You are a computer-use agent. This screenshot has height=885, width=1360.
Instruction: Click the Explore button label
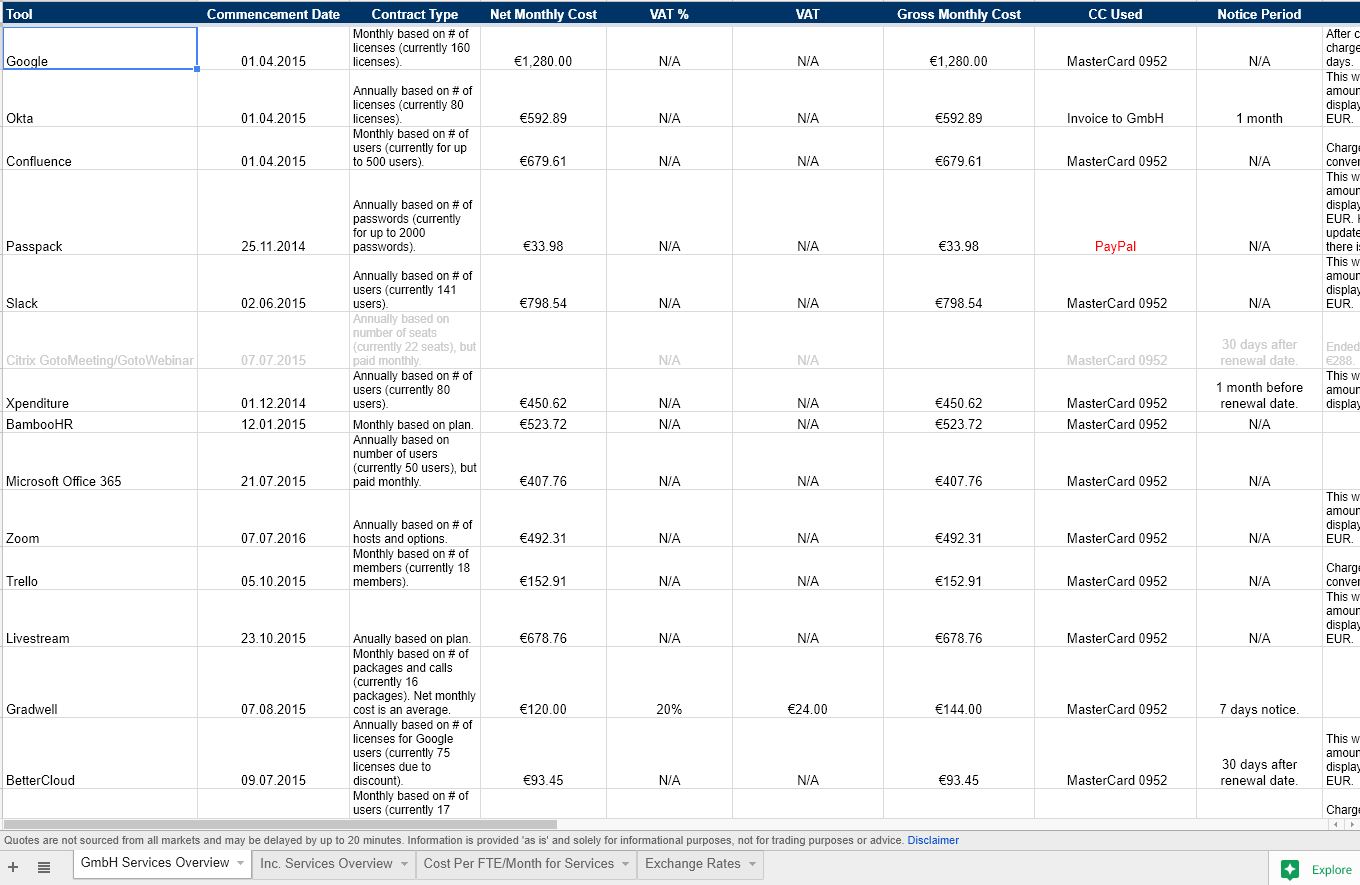(1331, 870)
